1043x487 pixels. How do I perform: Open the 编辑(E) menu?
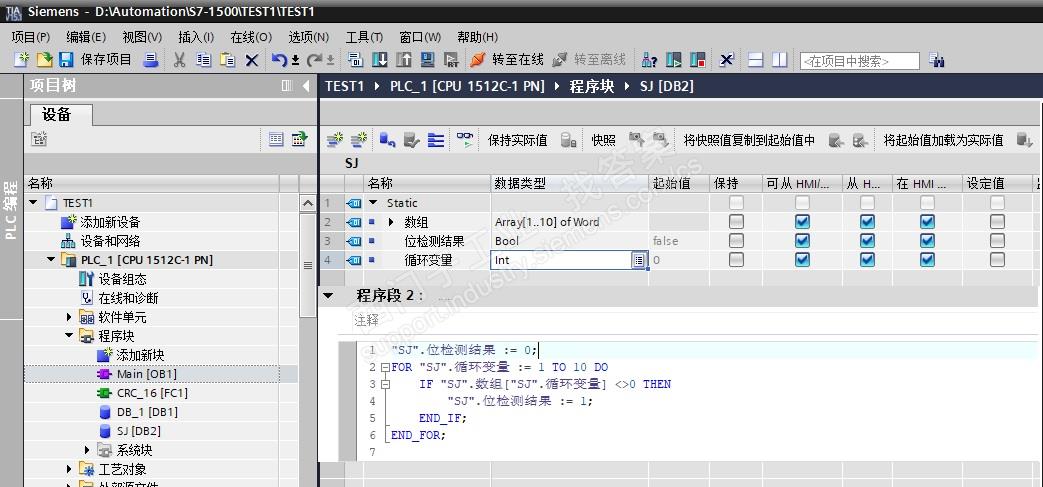pyautogui.click(x=86, y=37)
